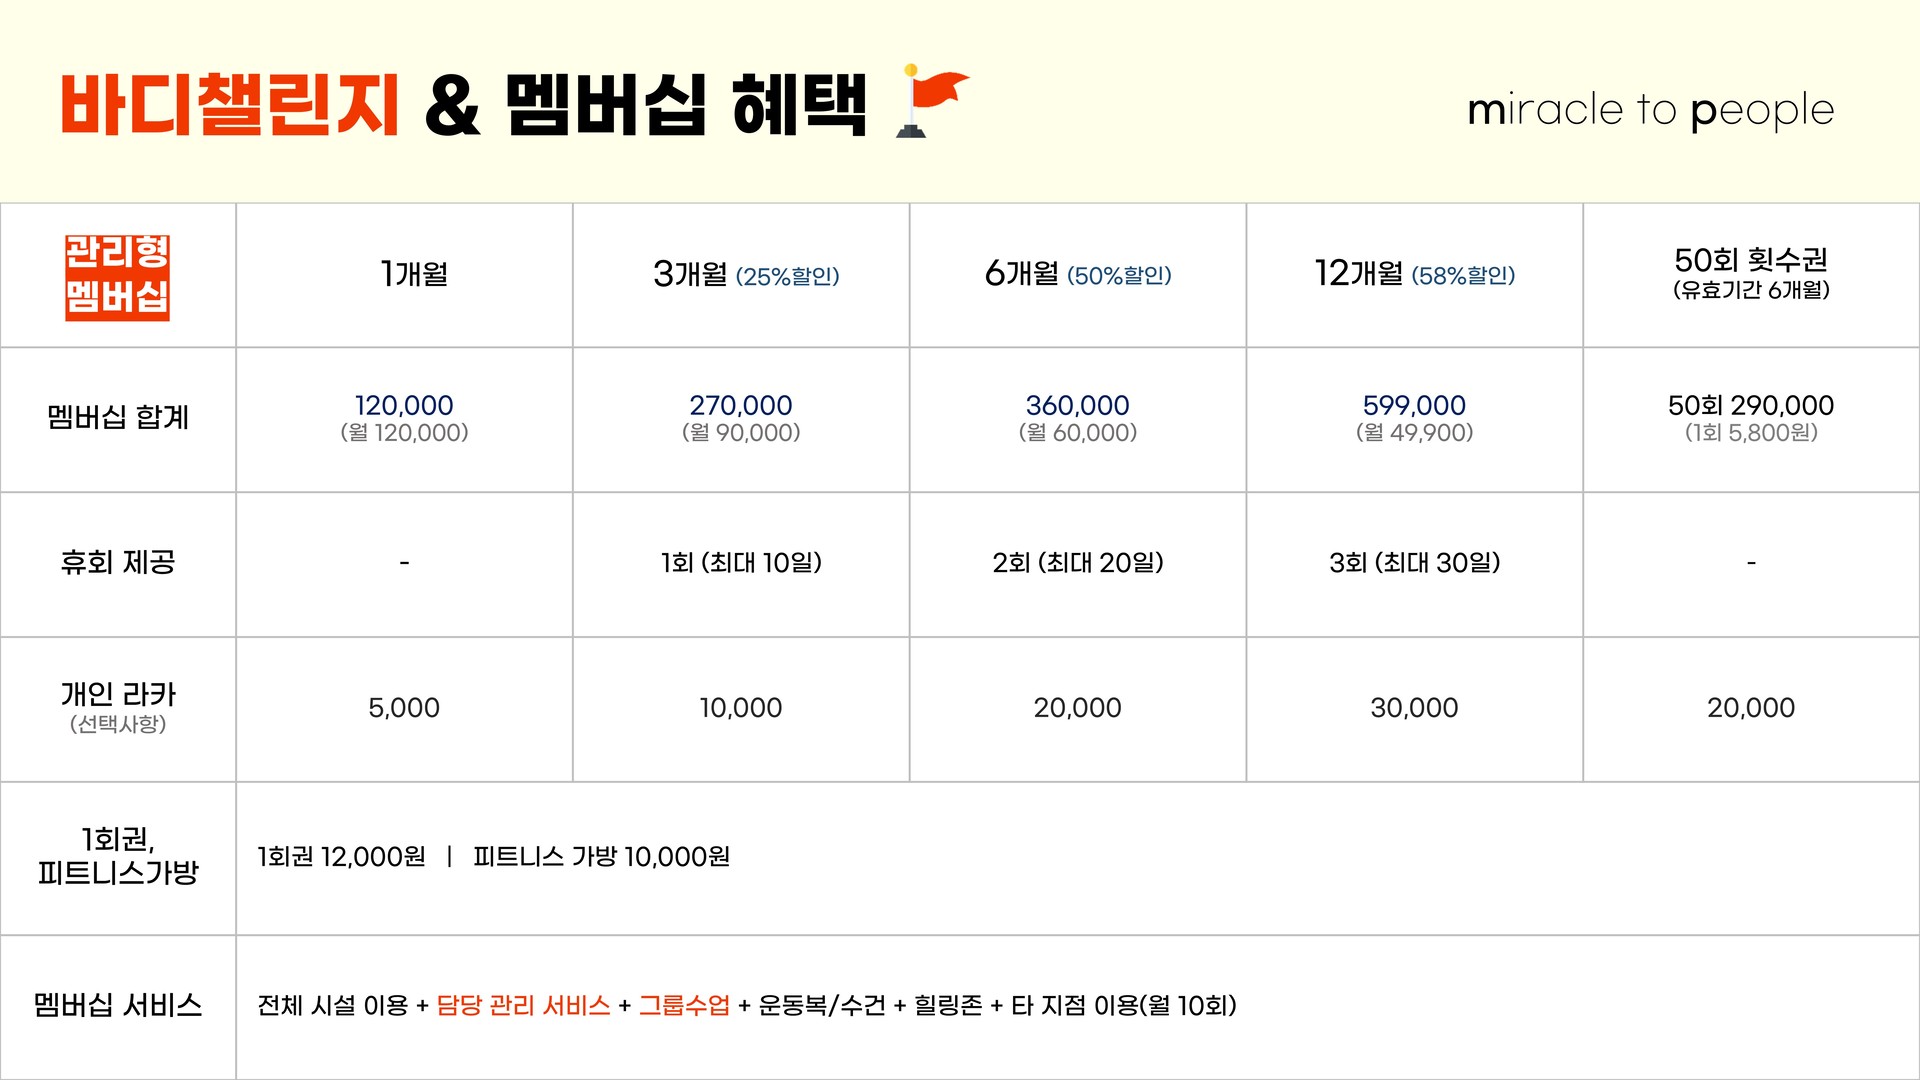Select the 360,000 price for 6 months
The image size is (1920, 1080).
1077,406
